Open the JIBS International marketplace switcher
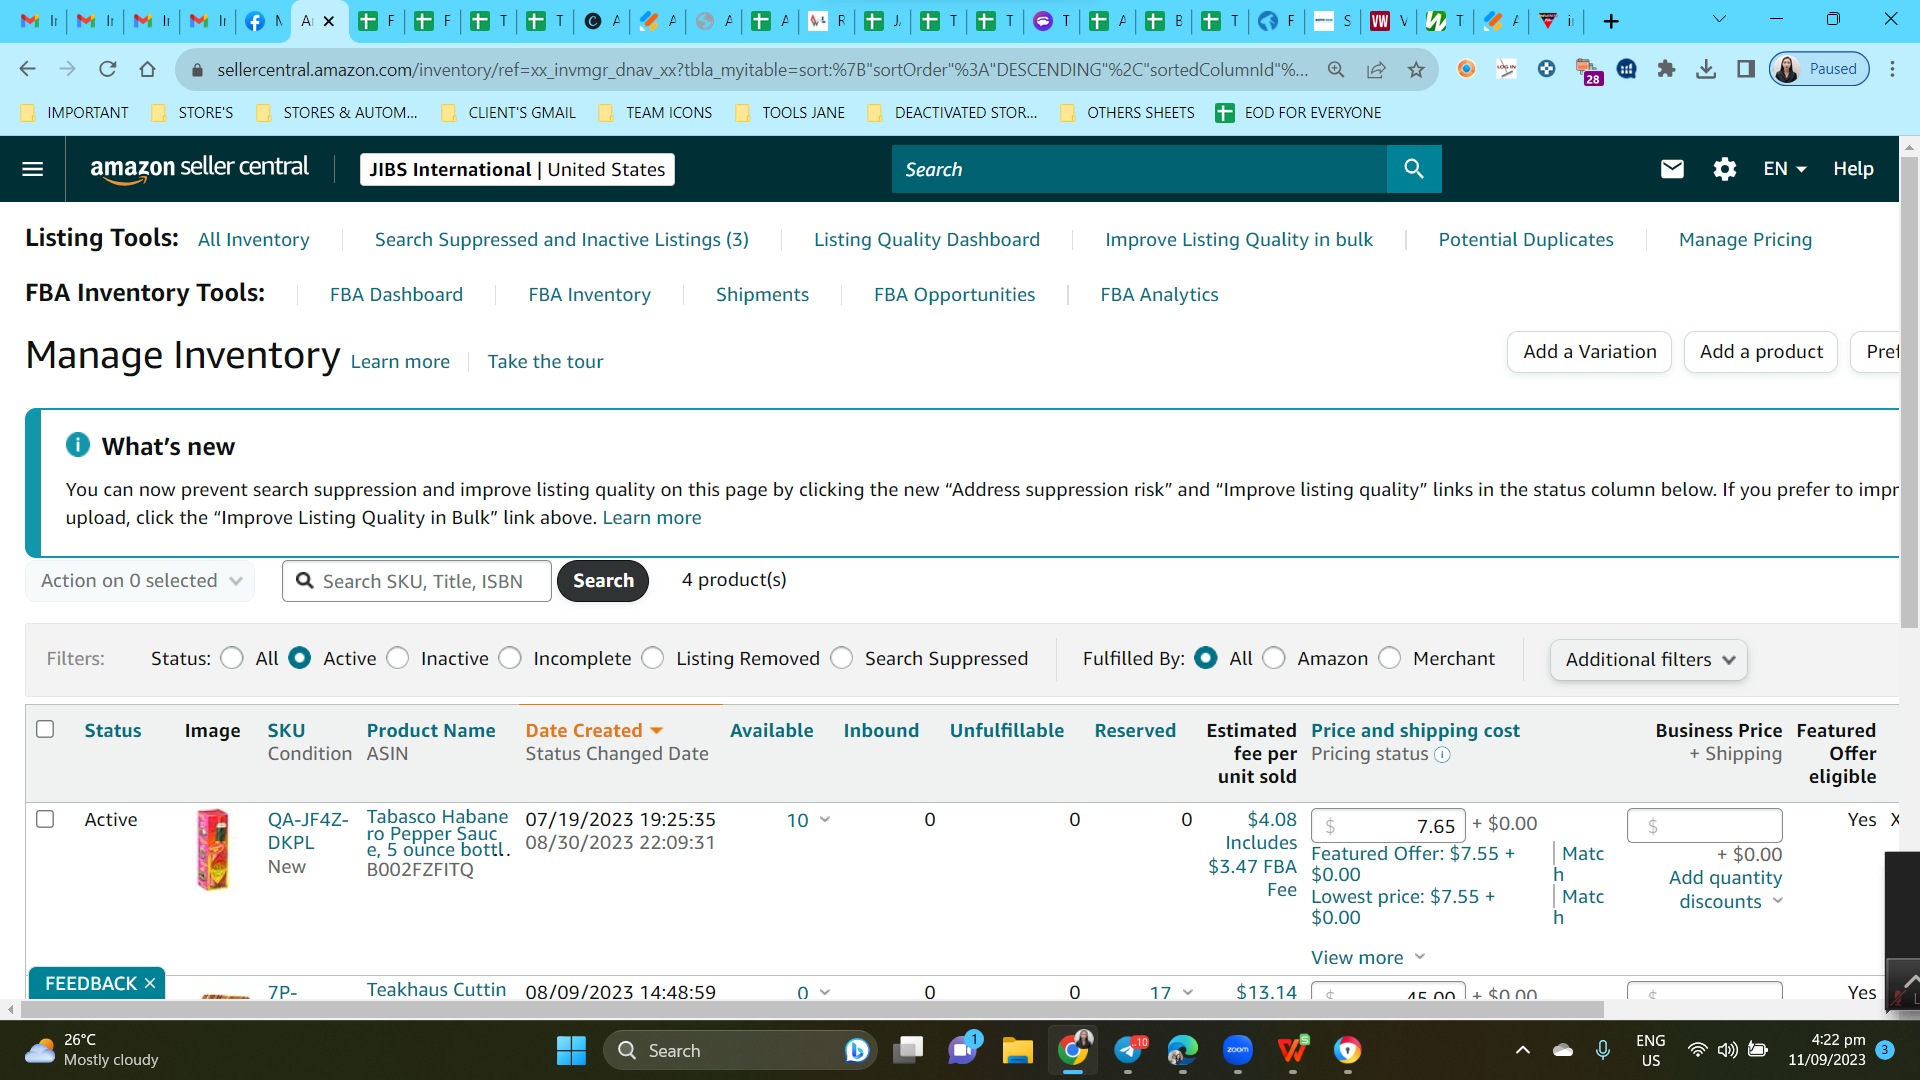Viewport: 1920px width, 1080px height. click(517, 169)
